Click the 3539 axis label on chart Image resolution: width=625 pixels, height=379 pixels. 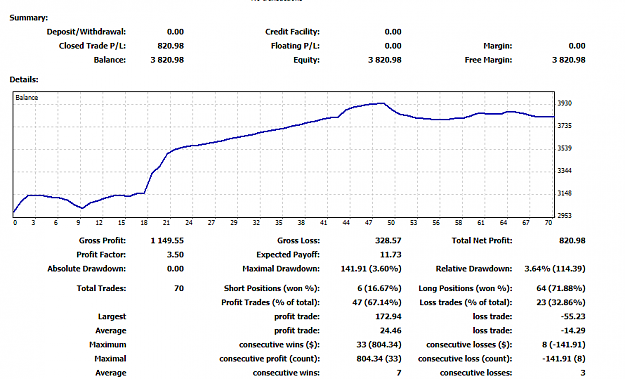coord(564,148)
